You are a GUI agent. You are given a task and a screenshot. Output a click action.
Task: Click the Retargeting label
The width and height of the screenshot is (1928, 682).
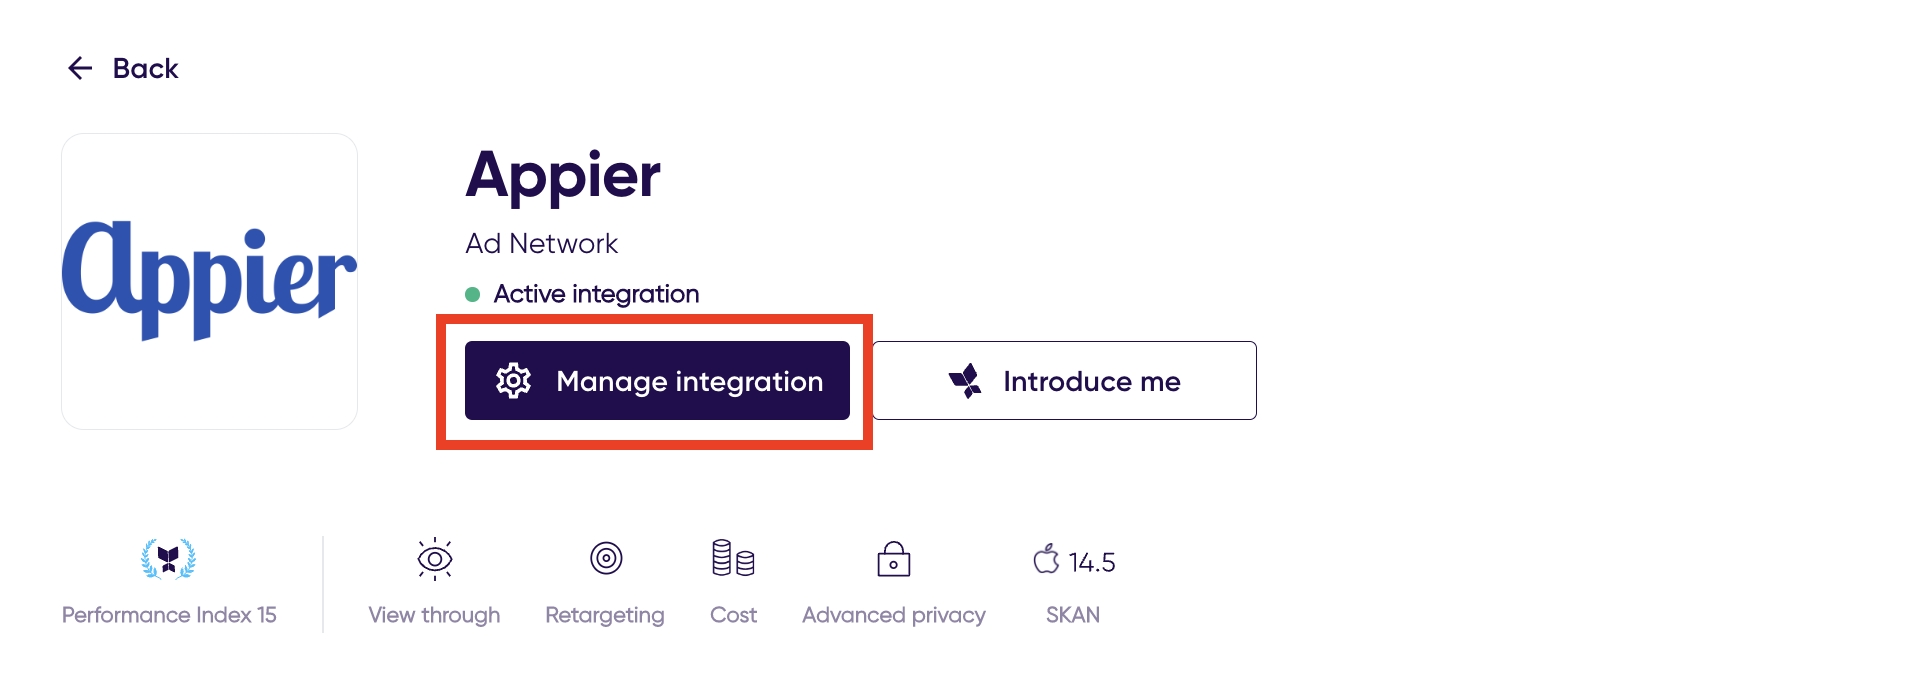(605, 615)
